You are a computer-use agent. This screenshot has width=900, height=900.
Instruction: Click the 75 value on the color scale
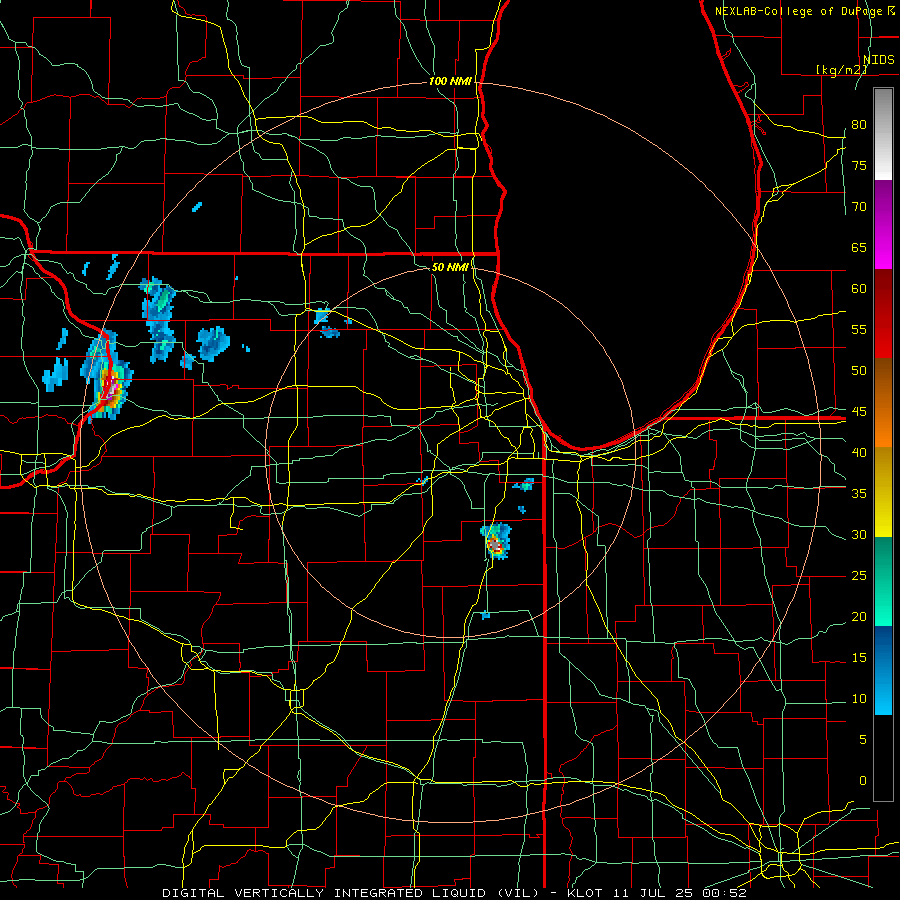[x=859, y=165]
